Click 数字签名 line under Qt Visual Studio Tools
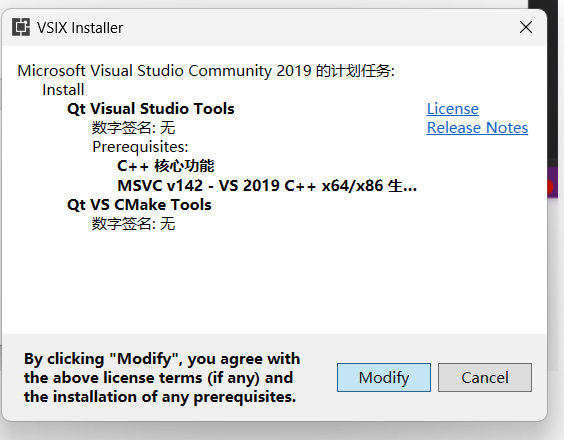This screenshot has height=440, width=564. click(x=133, y=128)
